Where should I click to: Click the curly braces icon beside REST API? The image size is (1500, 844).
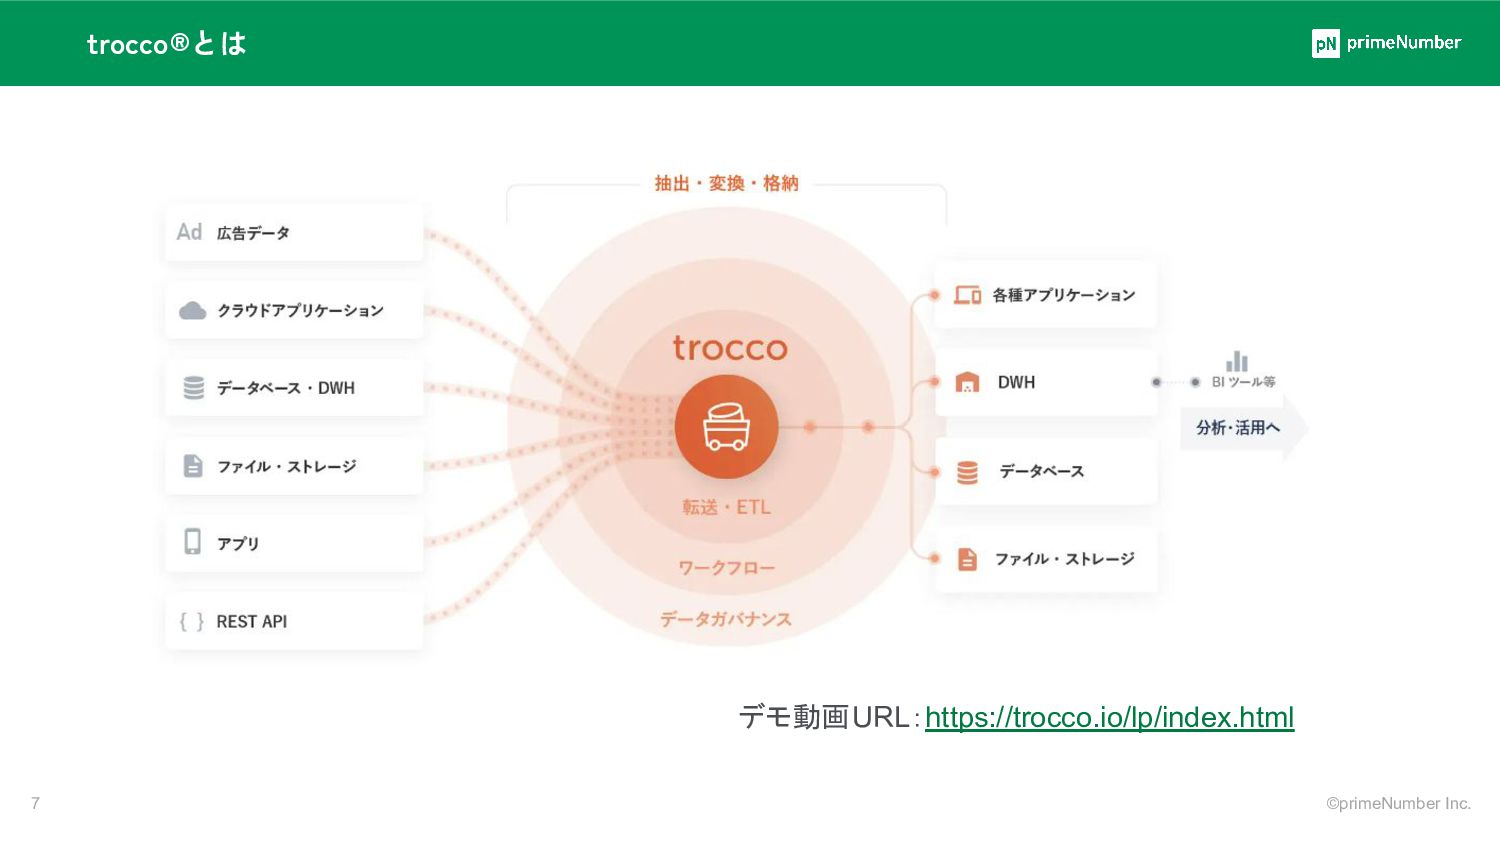(x=192, y=621)
